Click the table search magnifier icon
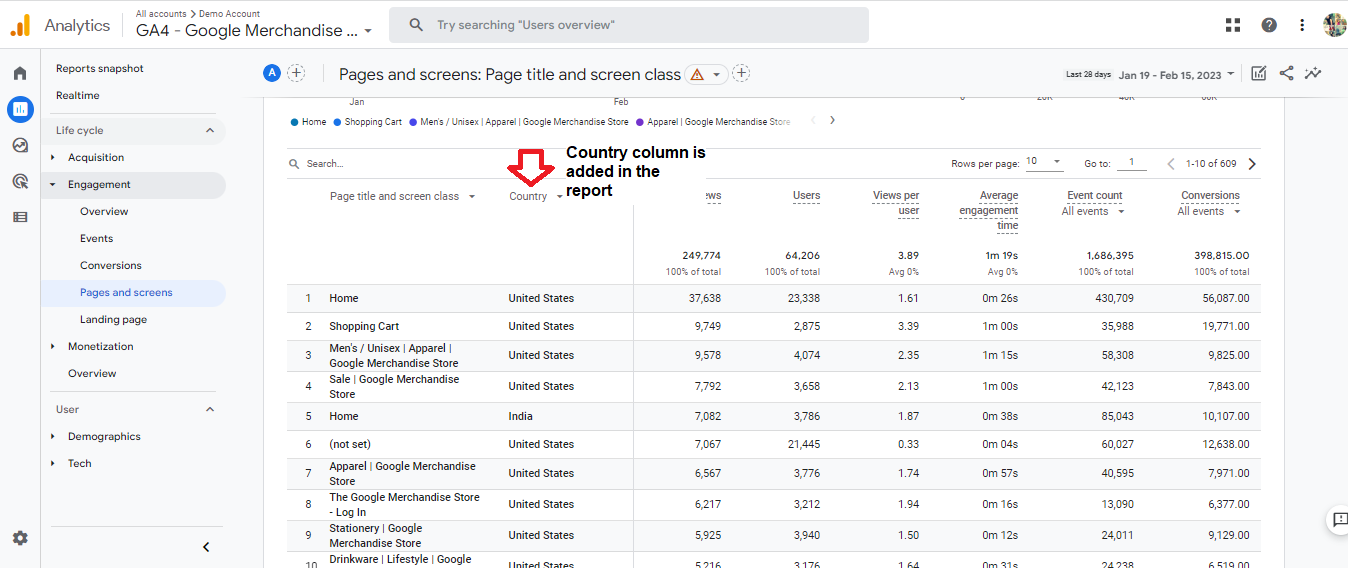This screenshot has height=568, width=1348. tap(294, 164)
